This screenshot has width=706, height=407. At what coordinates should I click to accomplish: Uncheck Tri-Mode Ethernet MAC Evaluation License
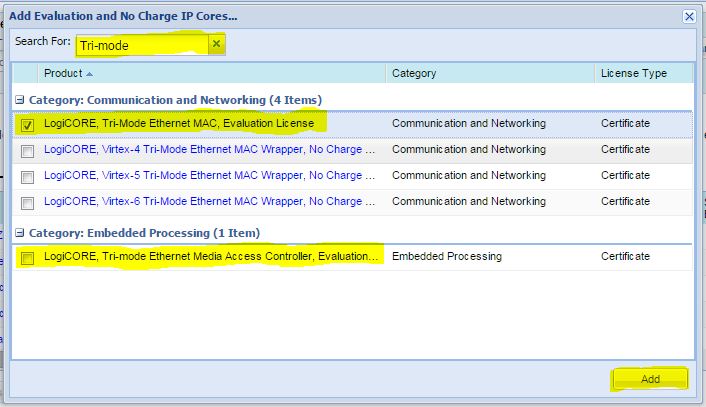[x=27, y=125]
